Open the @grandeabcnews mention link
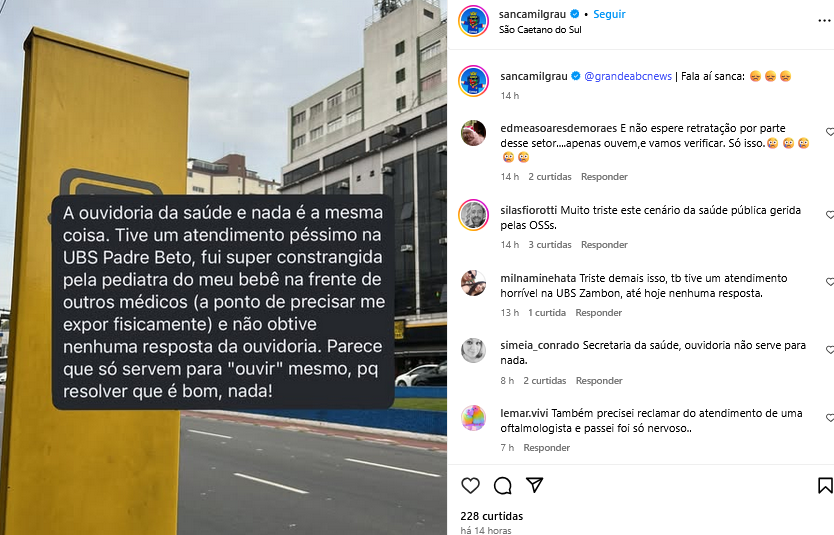The width and height of the screenshot is (834, 535). (628, 76)
